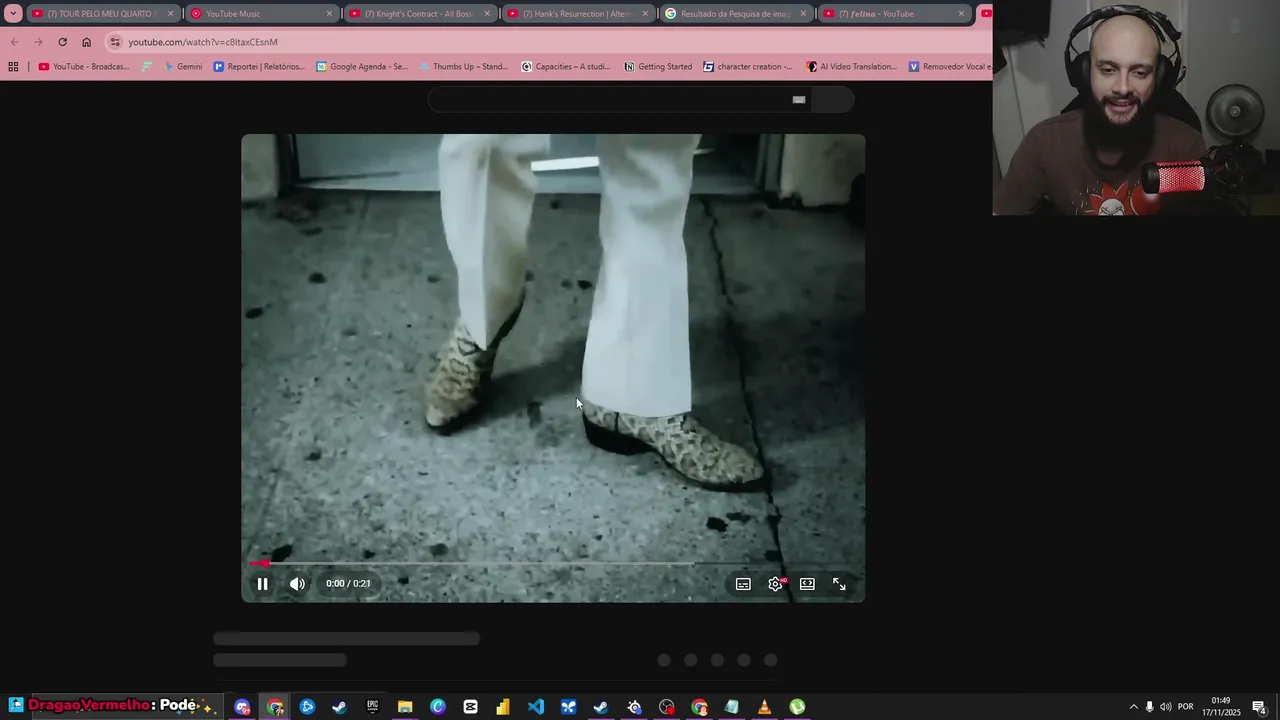Image resolution: width=1280 pixels, height=720 pixels.
Task: Open the Thumbs Up - Stand... bookmark
Action: (x=463, y=67)
